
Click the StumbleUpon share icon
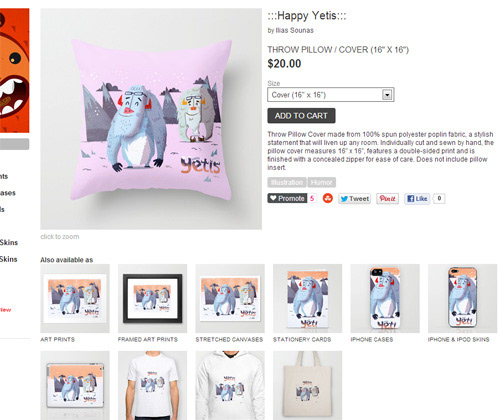(328, 198)
